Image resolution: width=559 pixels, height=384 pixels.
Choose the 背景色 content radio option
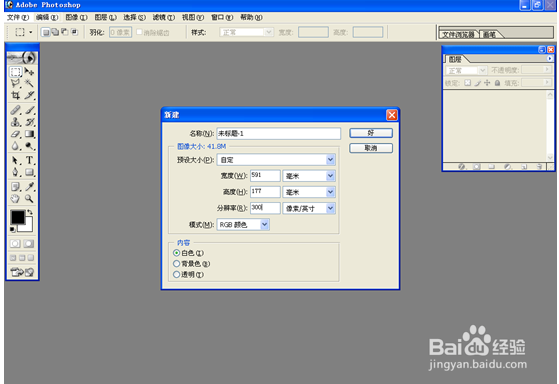coord(176,264)
